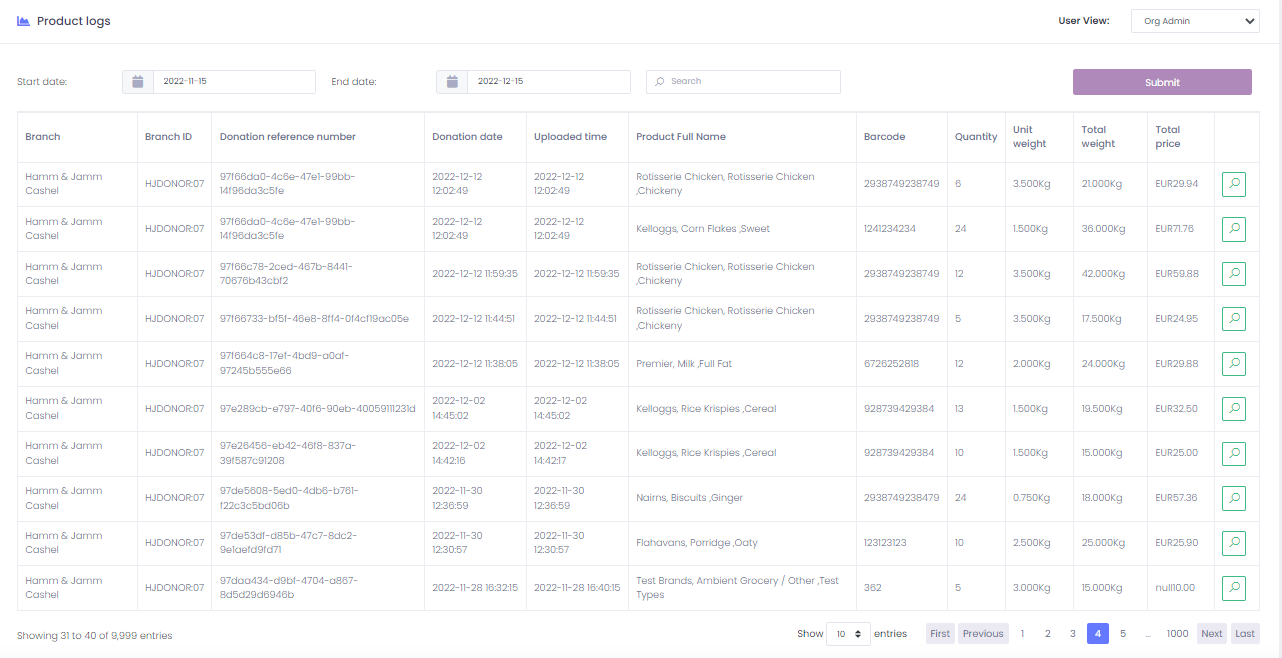This screenshot has height=658, width=1282.
Task: Open page 2 of results
Action: (1047, 634)
